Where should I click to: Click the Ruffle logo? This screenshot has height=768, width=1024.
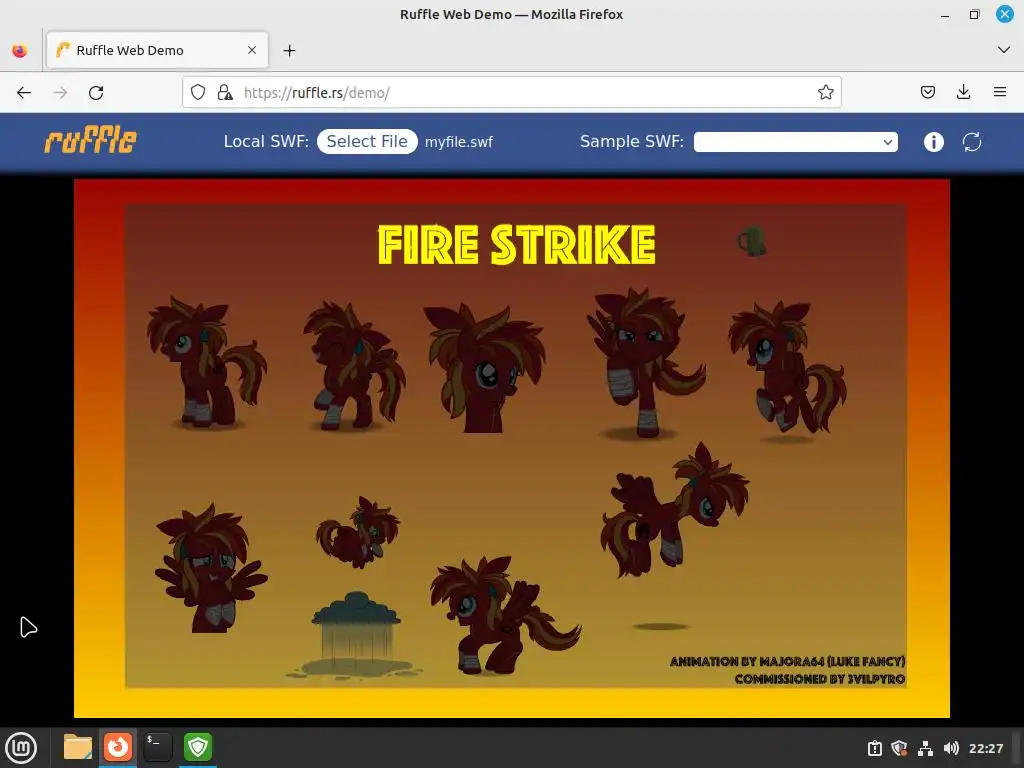pos(90,140)
